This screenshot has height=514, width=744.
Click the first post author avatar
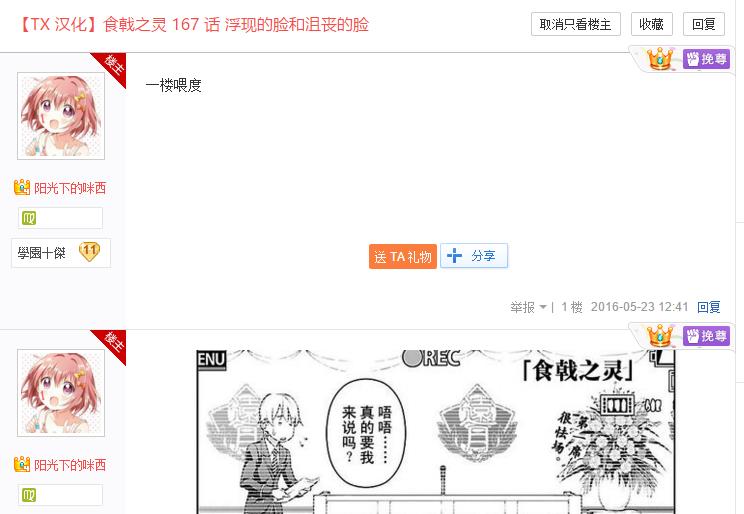click(x=61, y=116)
